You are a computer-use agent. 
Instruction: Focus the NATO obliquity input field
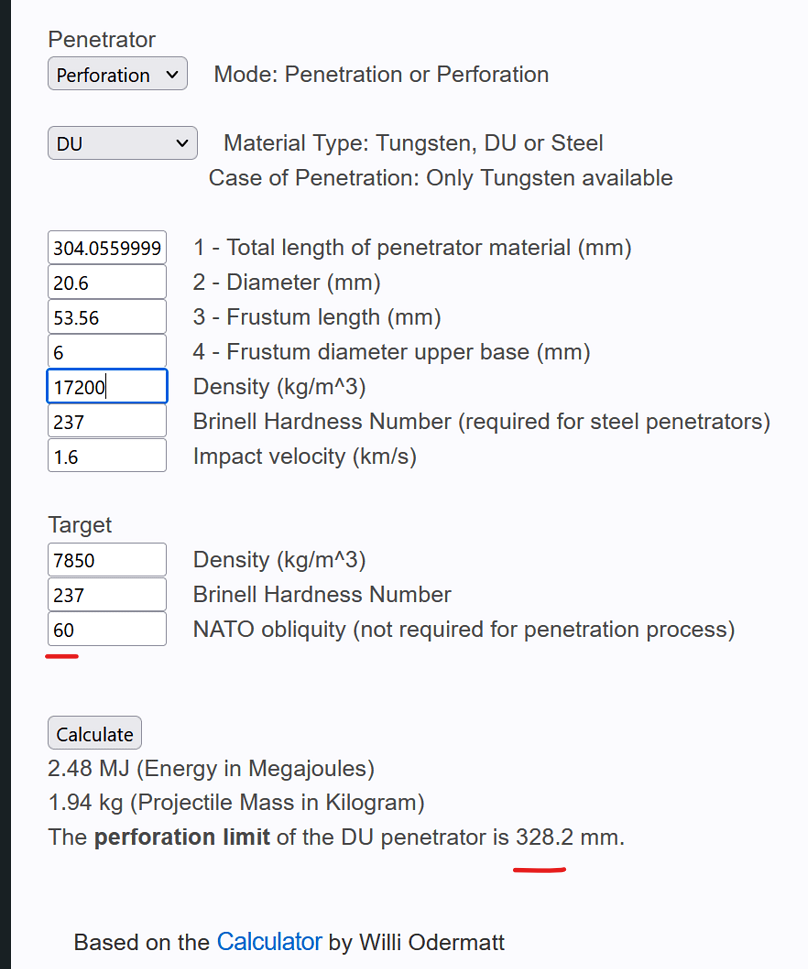click(107, 630)
